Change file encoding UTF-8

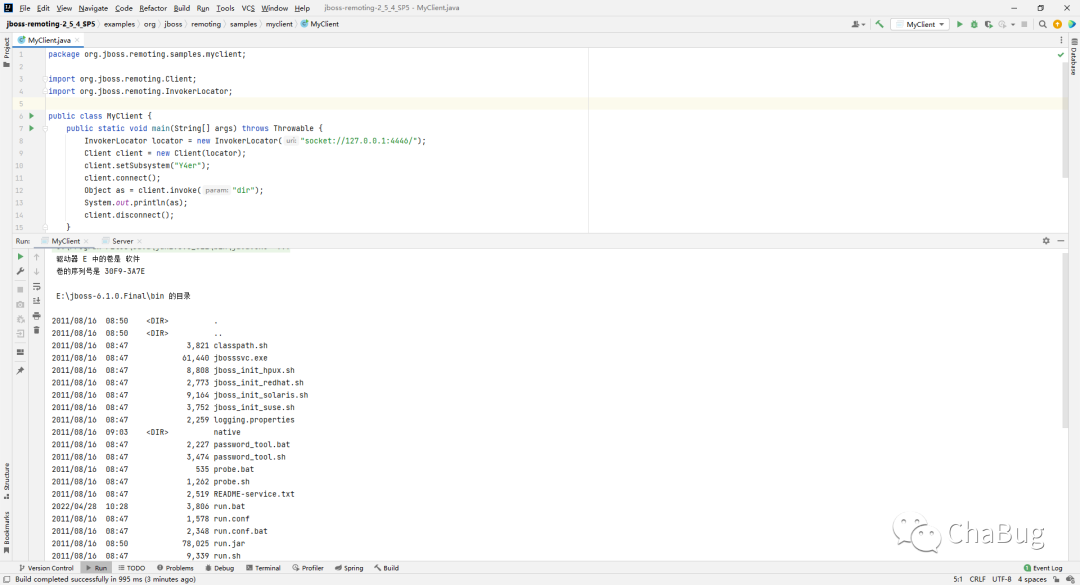pyautogui.click(x=1001, y=579)
